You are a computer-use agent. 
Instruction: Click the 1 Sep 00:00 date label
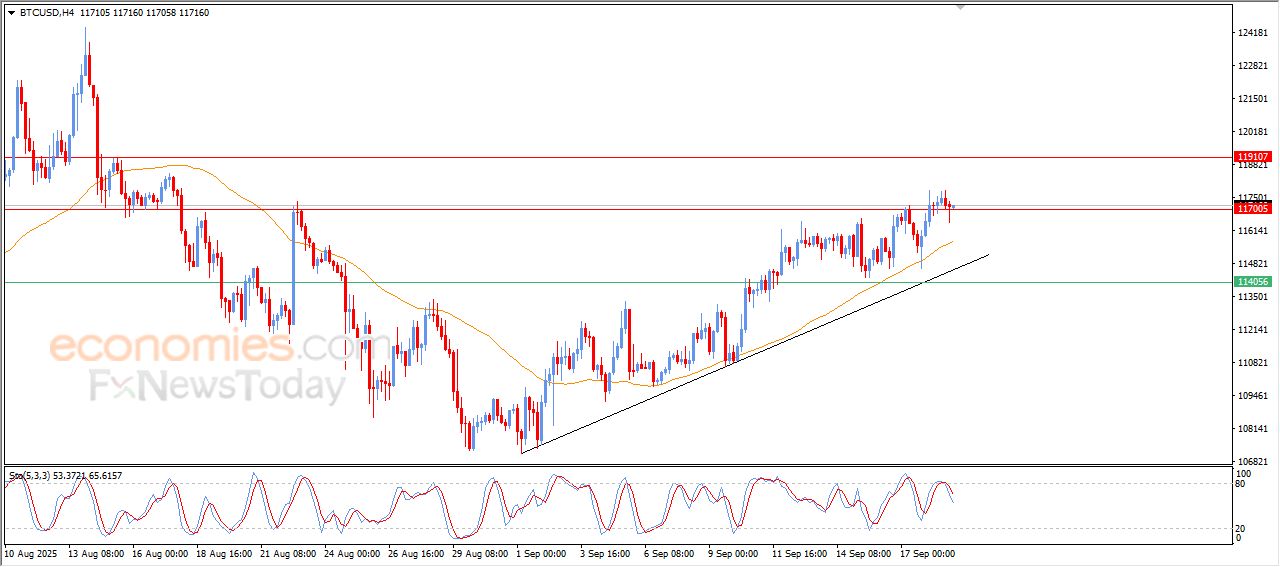coord(542,553)
